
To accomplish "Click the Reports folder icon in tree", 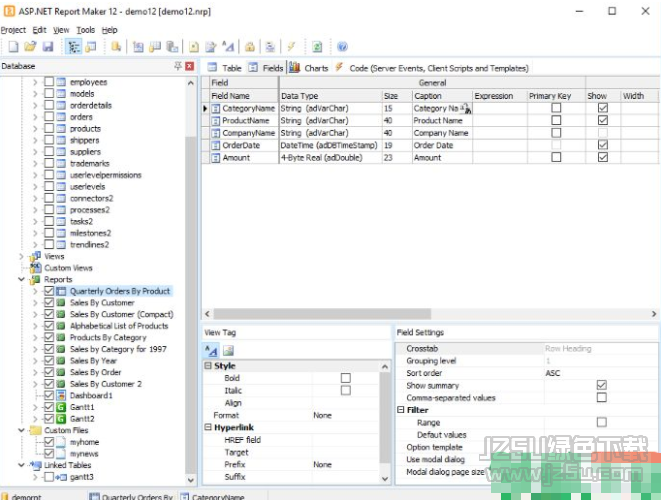I will pyautogui.click(x=35, y=280).
